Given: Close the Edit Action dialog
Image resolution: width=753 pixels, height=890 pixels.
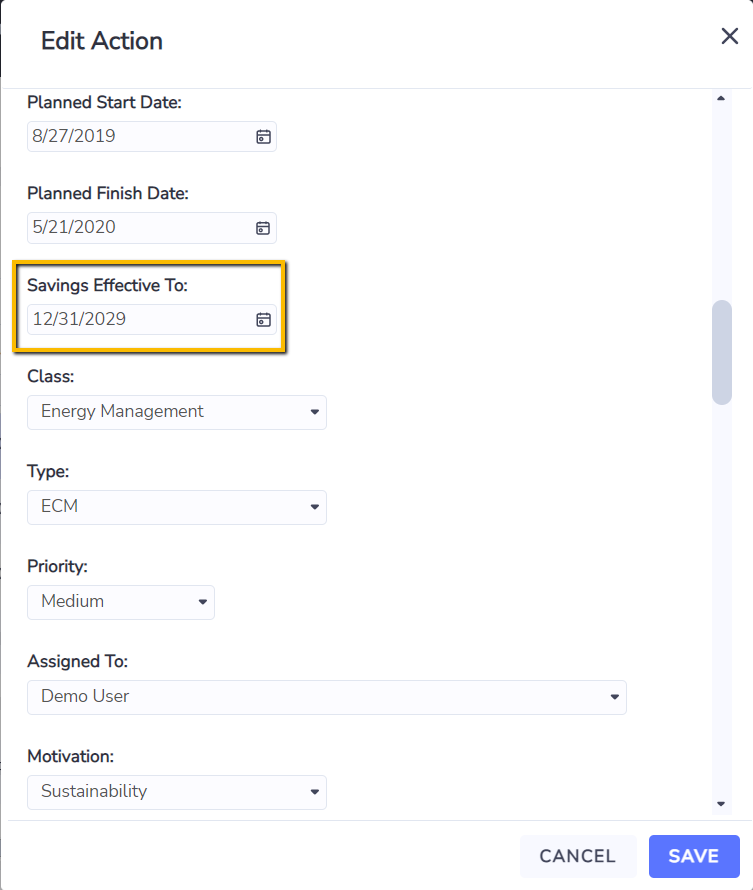Looking at the screenshot, I should tap(729, 36).
